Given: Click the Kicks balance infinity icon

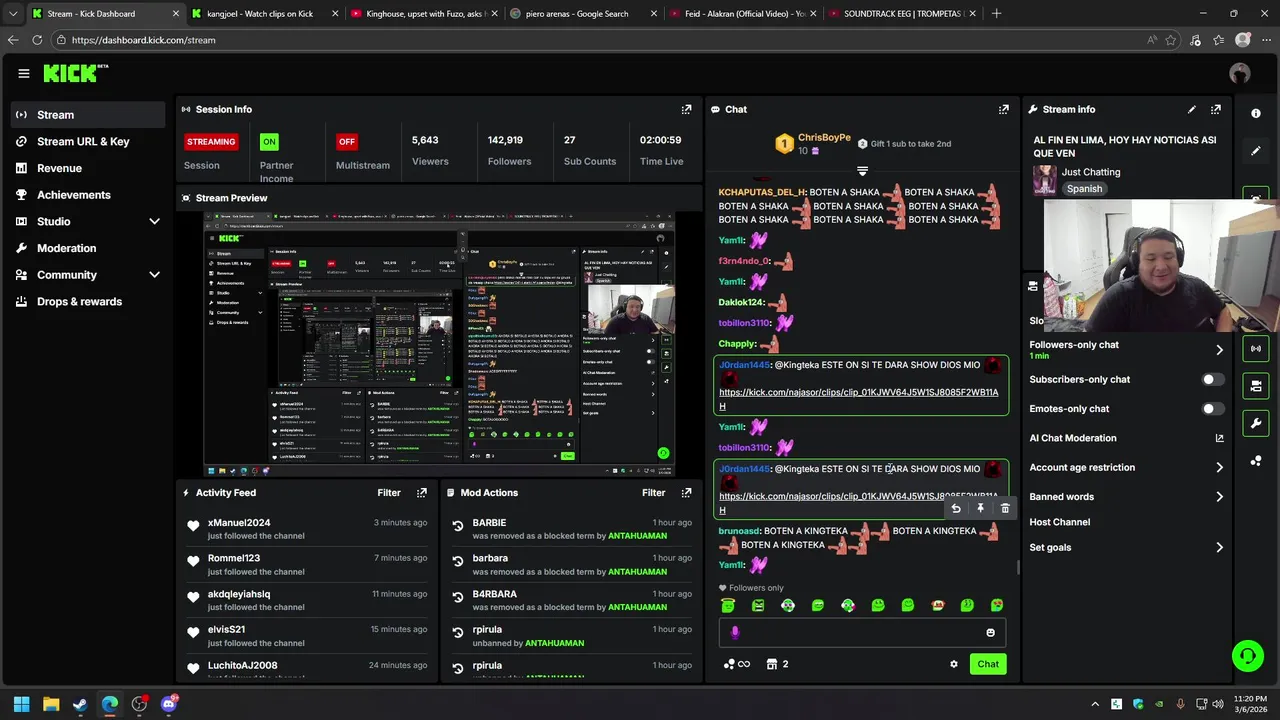Looking at the screenshot, I should coord(737,664).
